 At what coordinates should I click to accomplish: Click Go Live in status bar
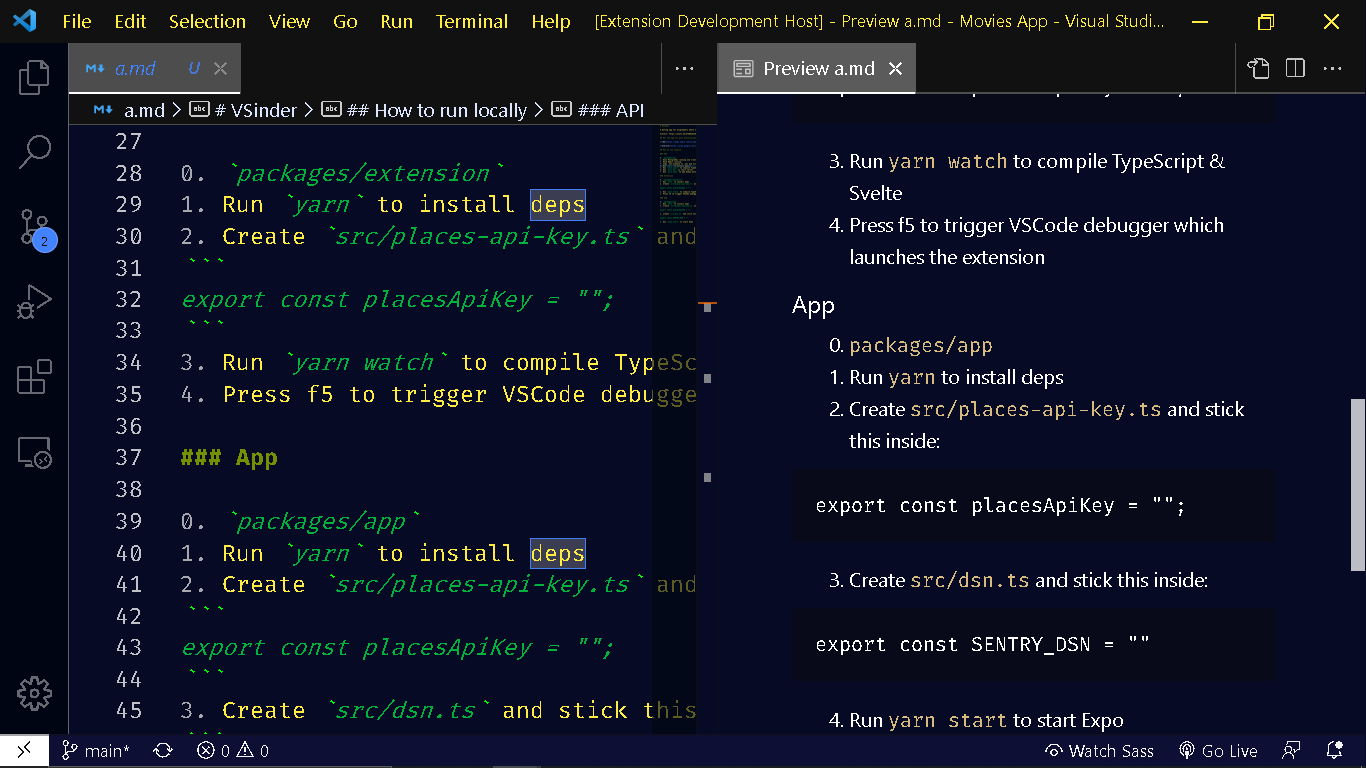[x=1218, y=751]
